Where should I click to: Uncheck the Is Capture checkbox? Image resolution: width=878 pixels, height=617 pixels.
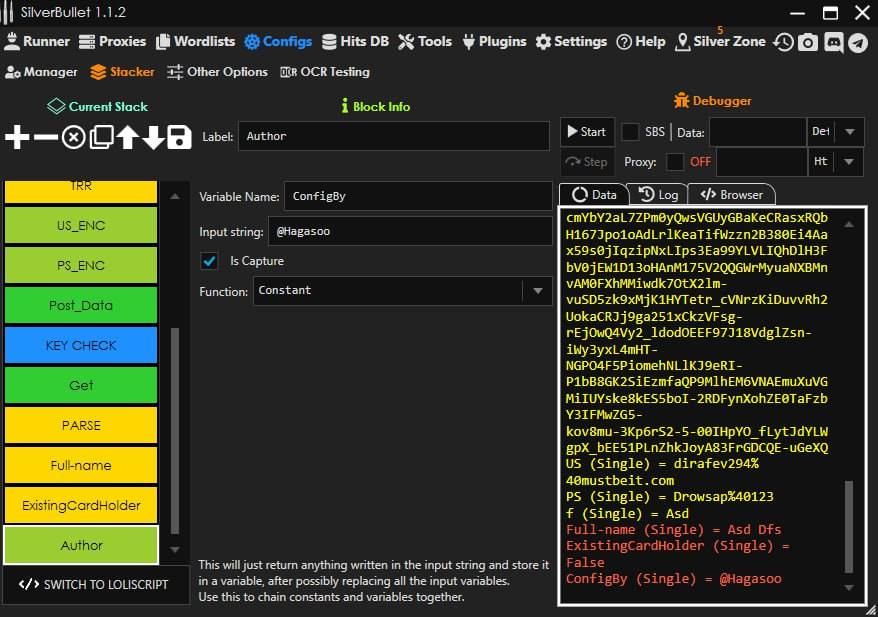pyautogui.click(x=210, y=261)
